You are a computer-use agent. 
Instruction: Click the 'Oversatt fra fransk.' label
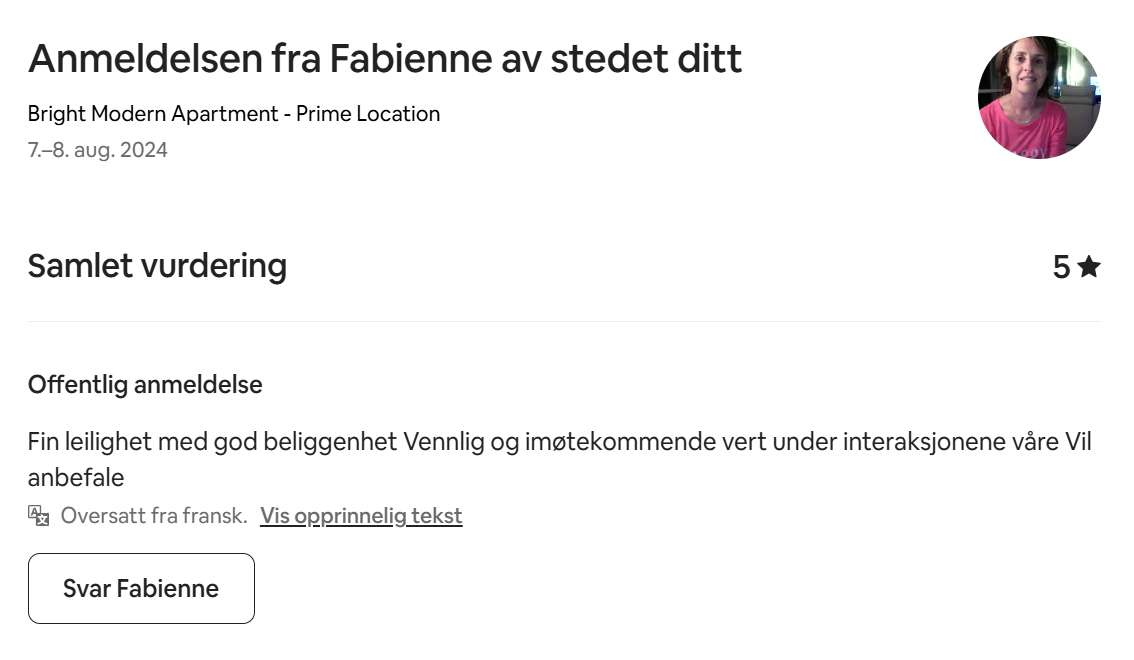(154, 516)
